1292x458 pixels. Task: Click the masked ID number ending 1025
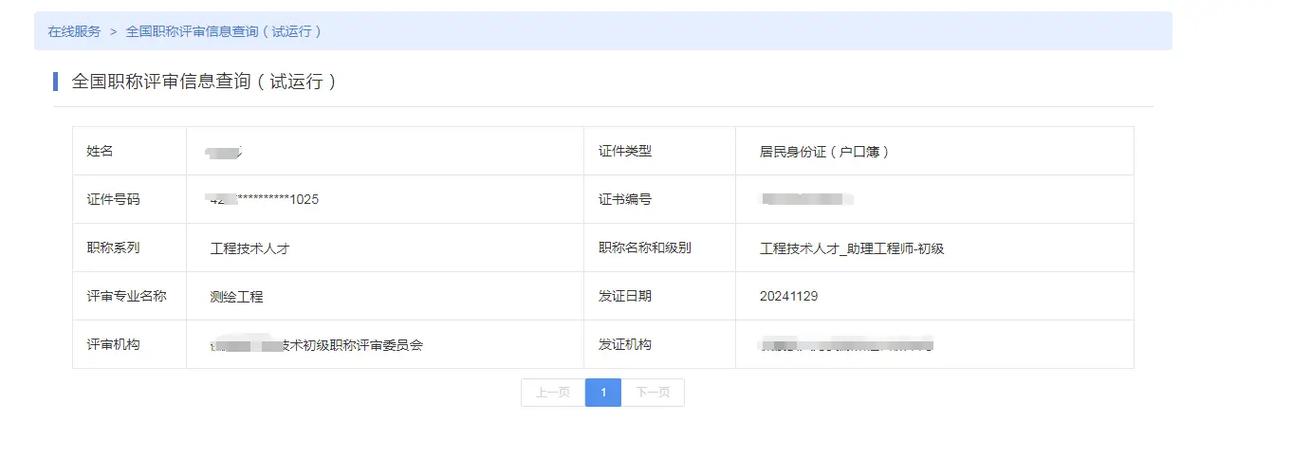pyautogui.click(x=264, y=200)
